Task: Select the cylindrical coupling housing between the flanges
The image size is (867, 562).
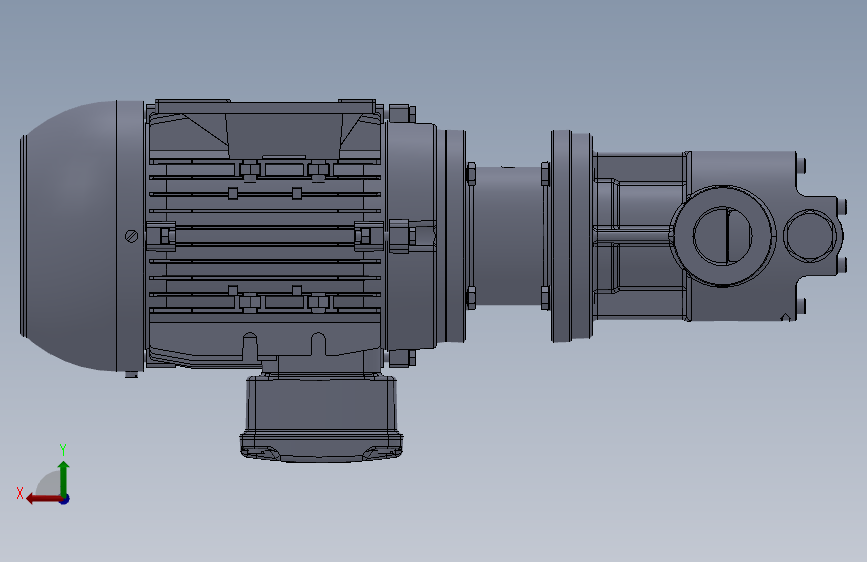Action: point(507,236)
